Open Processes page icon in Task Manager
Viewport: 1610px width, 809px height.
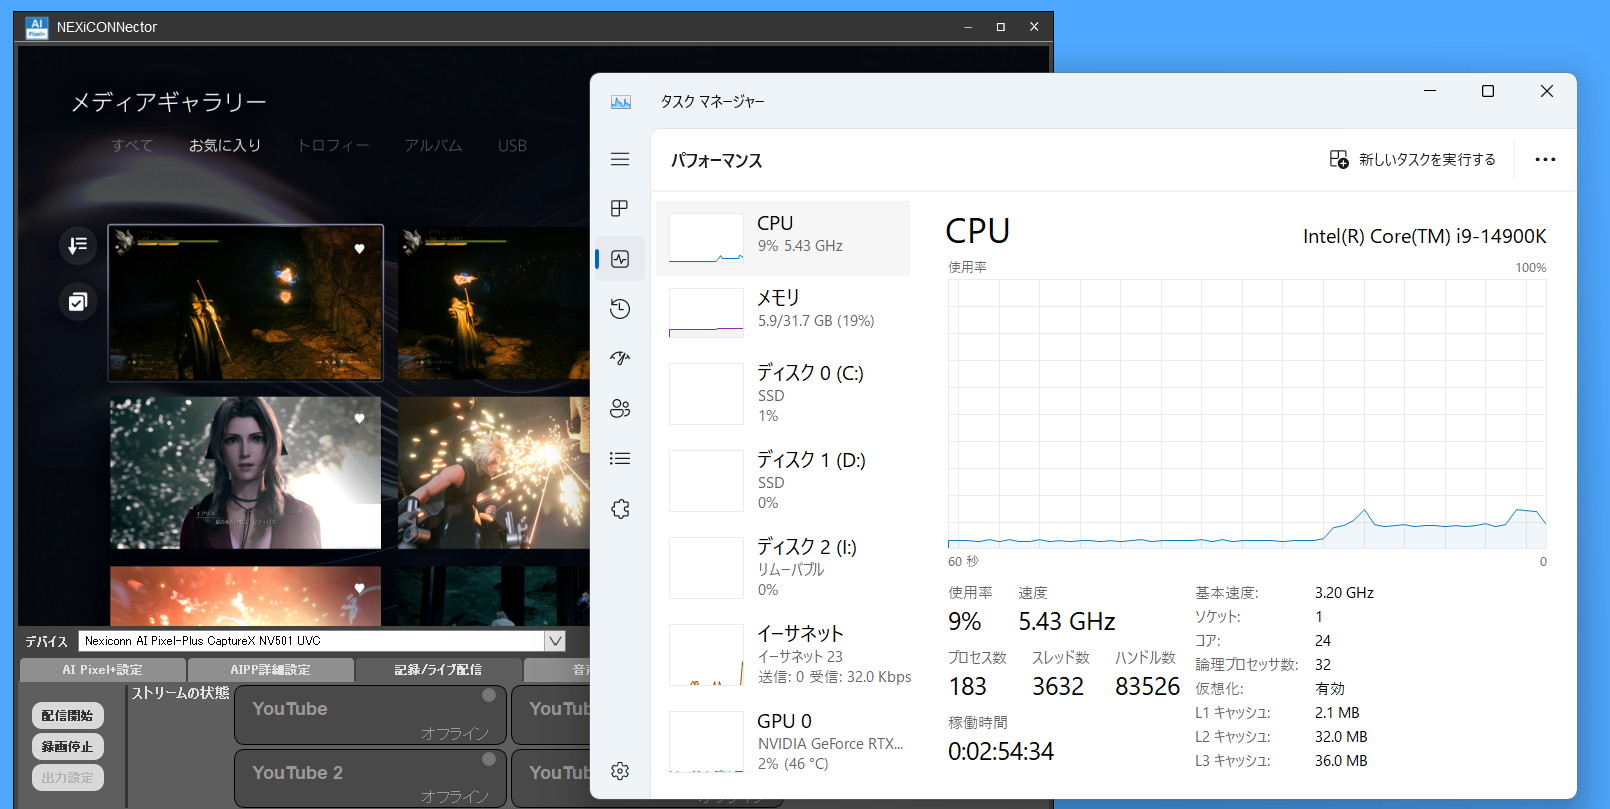click(x=620, y=208)
